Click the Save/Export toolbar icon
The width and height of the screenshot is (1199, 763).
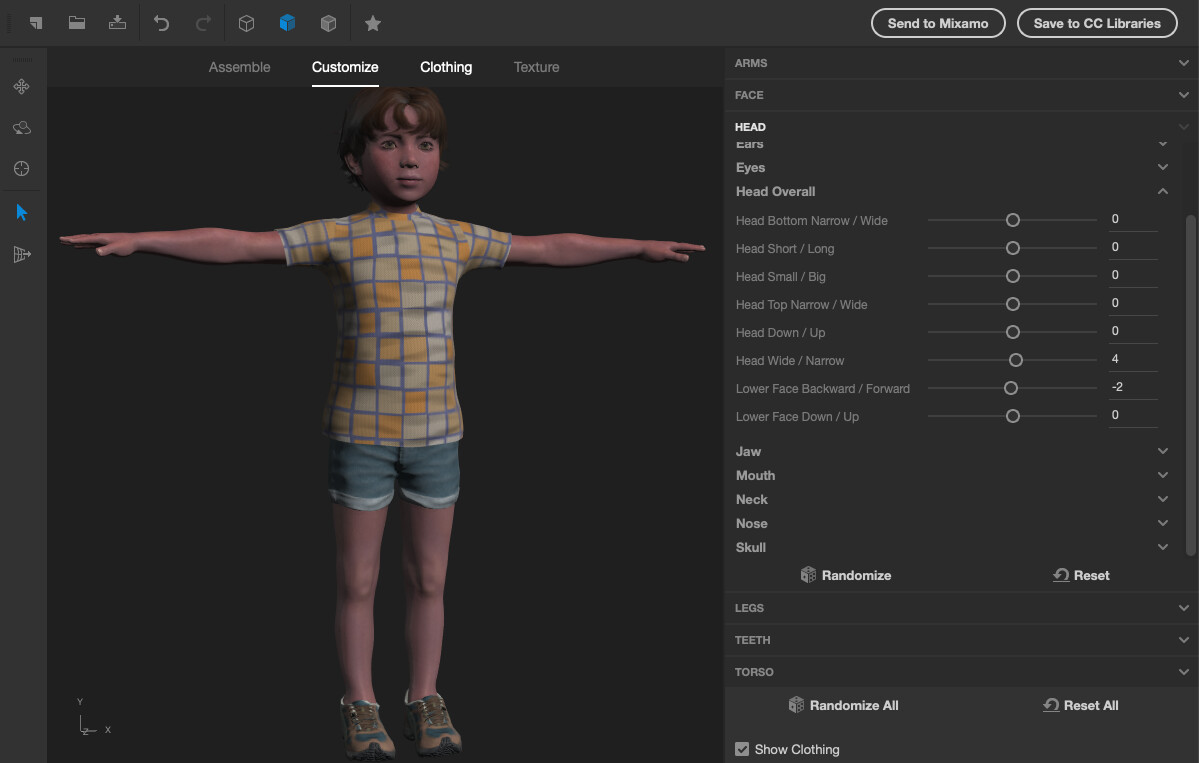[117, 22]
